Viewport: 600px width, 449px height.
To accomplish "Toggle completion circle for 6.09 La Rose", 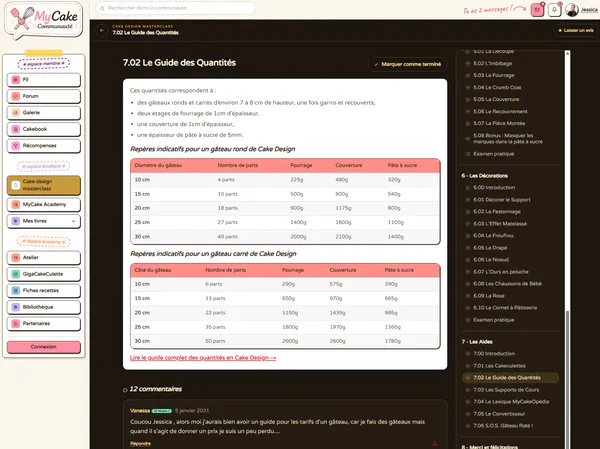I will (x=468, y=296).
